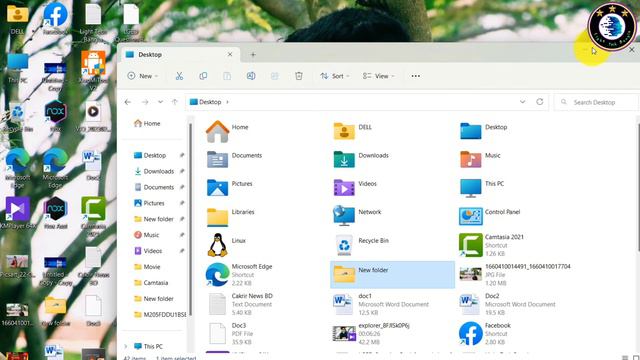Open M205FDDU1BSE folder in navigation pane
This screenshot has height=360, width=640.
(x=160, y=314)
